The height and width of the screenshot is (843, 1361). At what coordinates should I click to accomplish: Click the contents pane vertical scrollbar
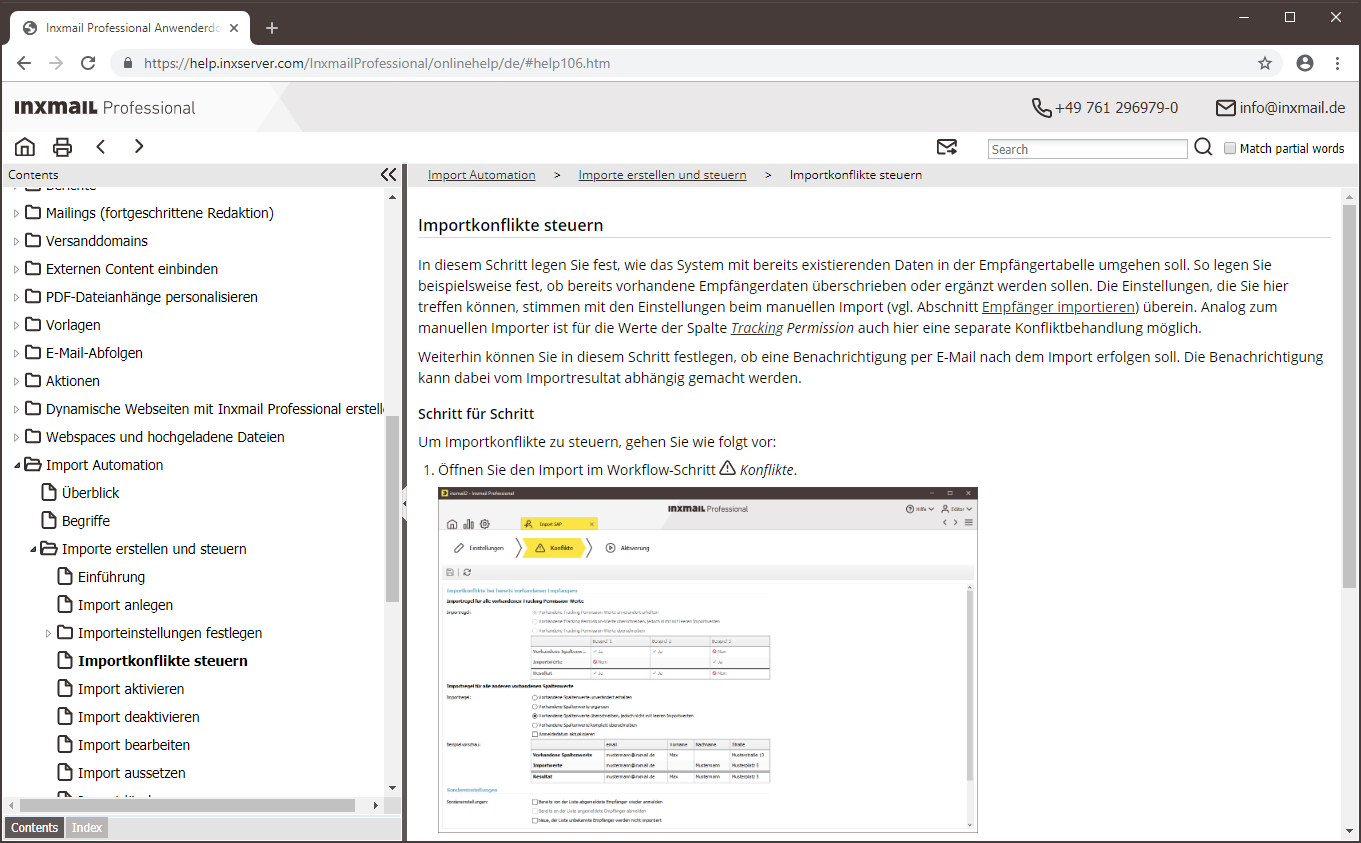(x=392, y=510)
